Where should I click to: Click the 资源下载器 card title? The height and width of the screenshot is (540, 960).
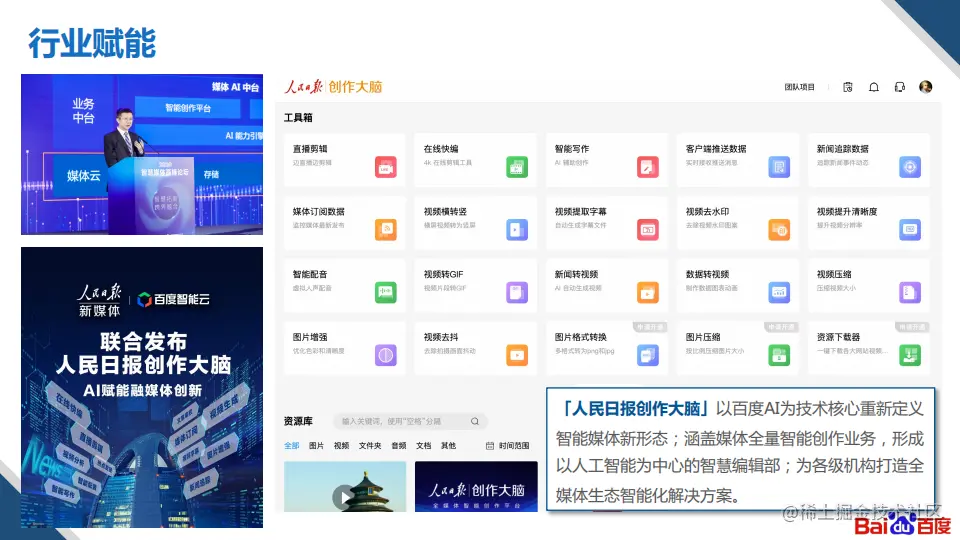(x=838, y=337)
